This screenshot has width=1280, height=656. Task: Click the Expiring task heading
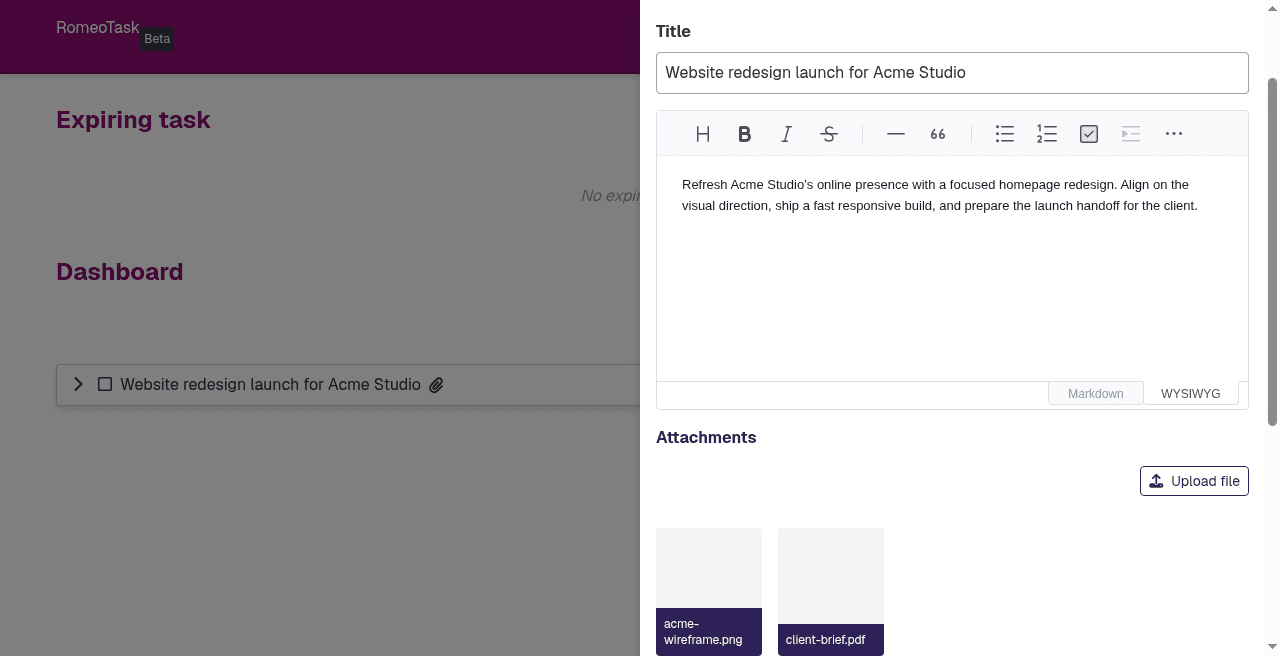click(x=133, y=120)
